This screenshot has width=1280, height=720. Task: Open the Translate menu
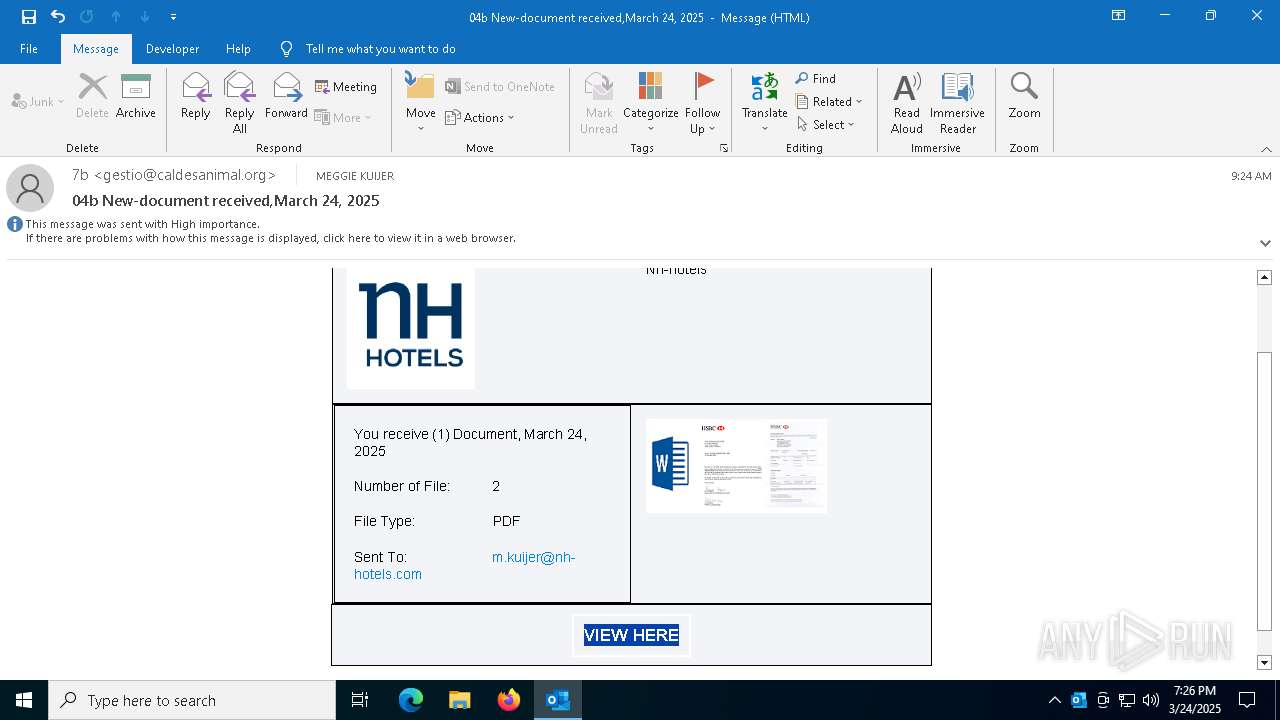click(x=765, y=103)
